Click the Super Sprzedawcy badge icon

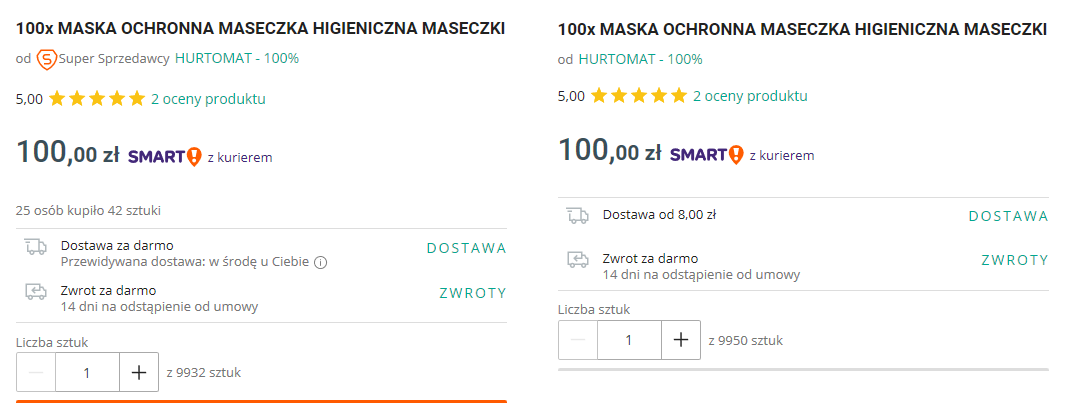coord(46,59)
